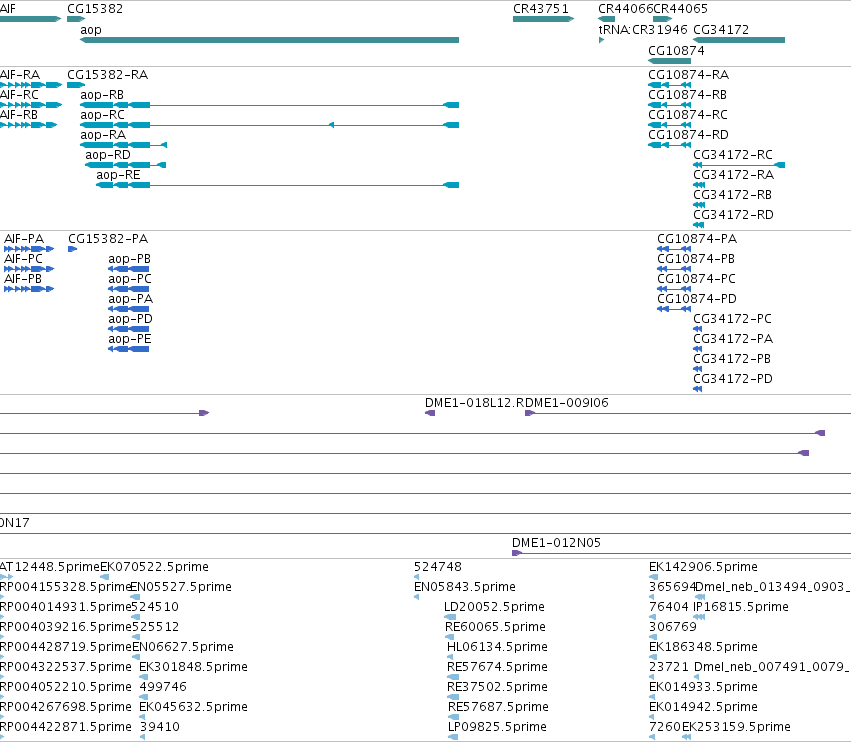Screen dimensions: 851x742
Task: Select aop-PB protein feature
Action: coord(128,269)
